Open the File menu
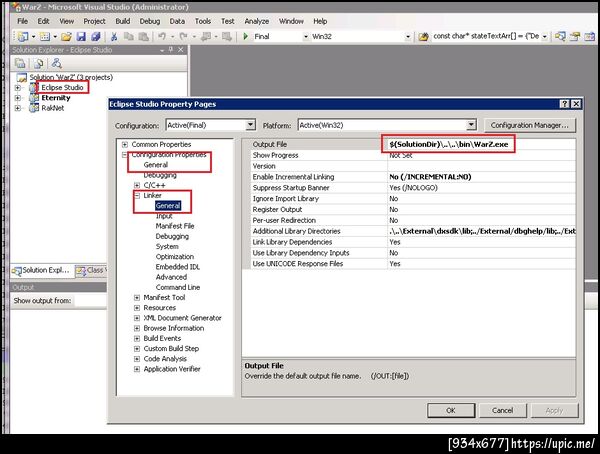The width and height of the screenshot is (600, 454). coord(23,21)
